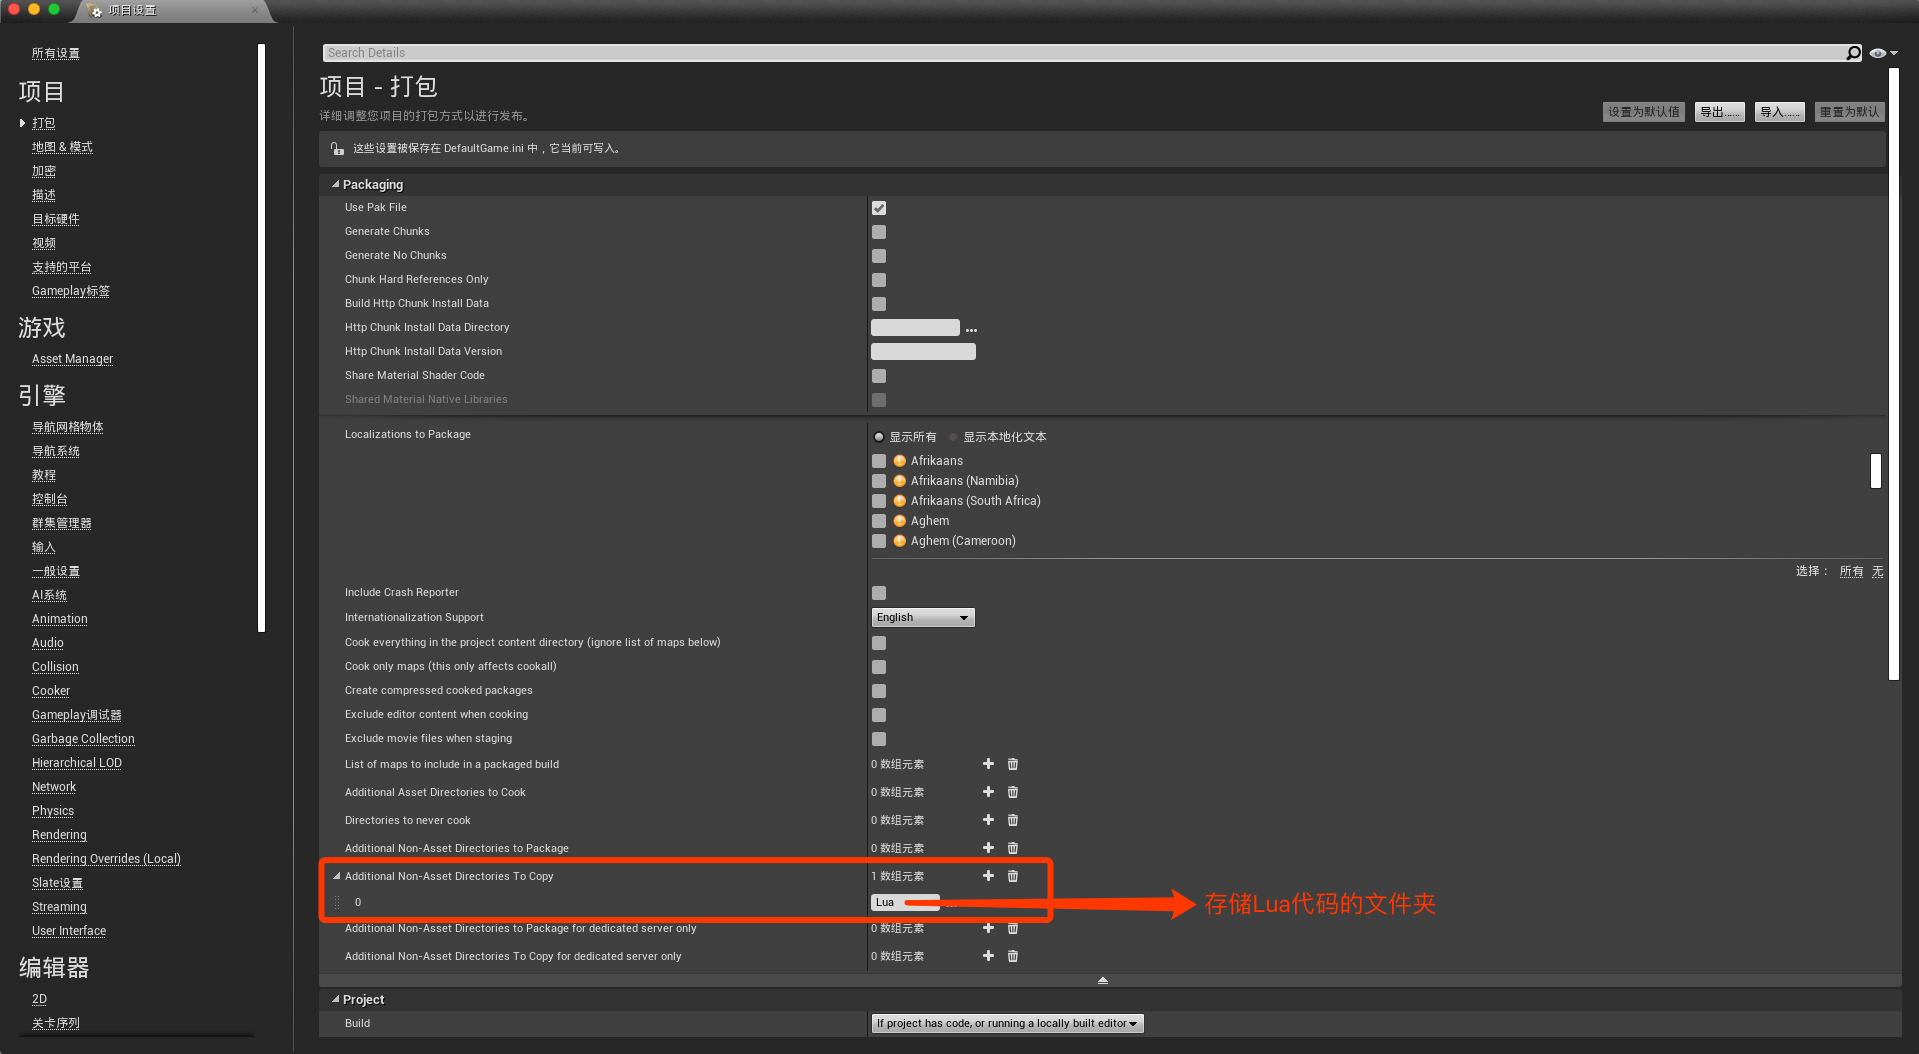Screen dimensions: 1919x1054
Task: Add a map to List of maps to include
Action: pos(988,763)
